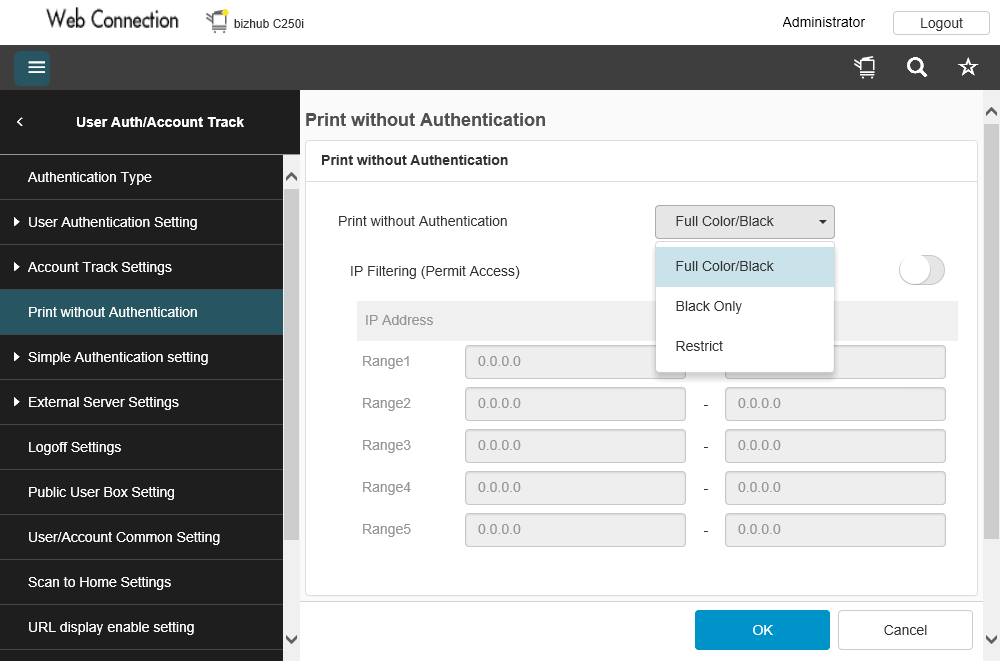The height and width of the screenshot is (661, 1000).
Task: Click the Range3 start IP address field
Action: [x=575, y=446]
